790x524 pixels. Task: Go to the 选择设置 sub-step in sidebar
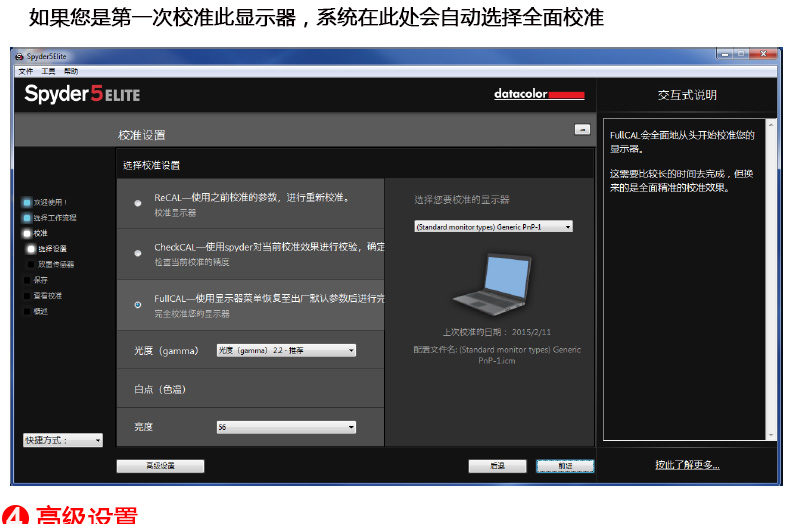(x=47, y=249)
